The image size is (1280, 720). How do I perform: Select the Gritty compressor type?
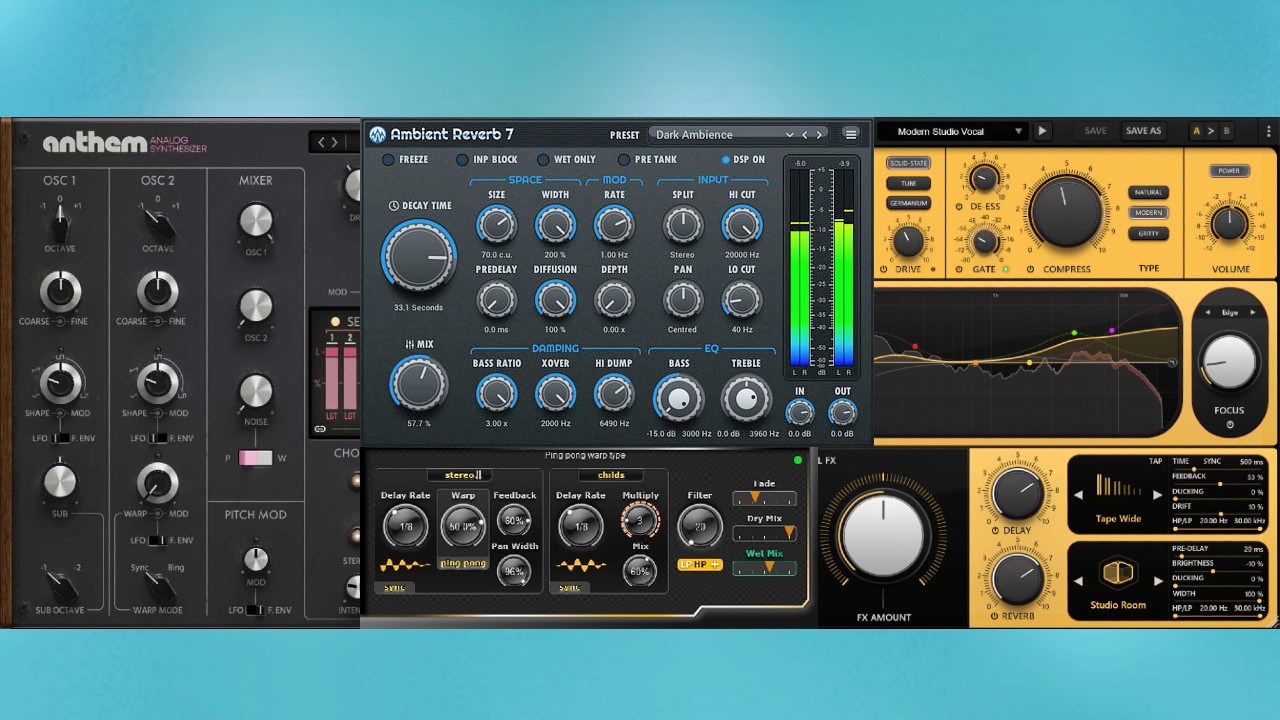[x=1149, y=233]
